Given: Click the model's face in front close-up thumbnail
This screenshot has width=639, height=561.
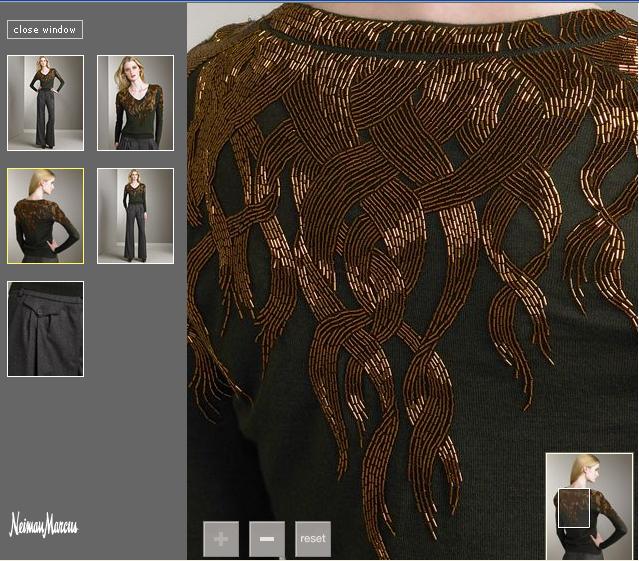Looking at the screenshot, I should click(x=130, y=72).
